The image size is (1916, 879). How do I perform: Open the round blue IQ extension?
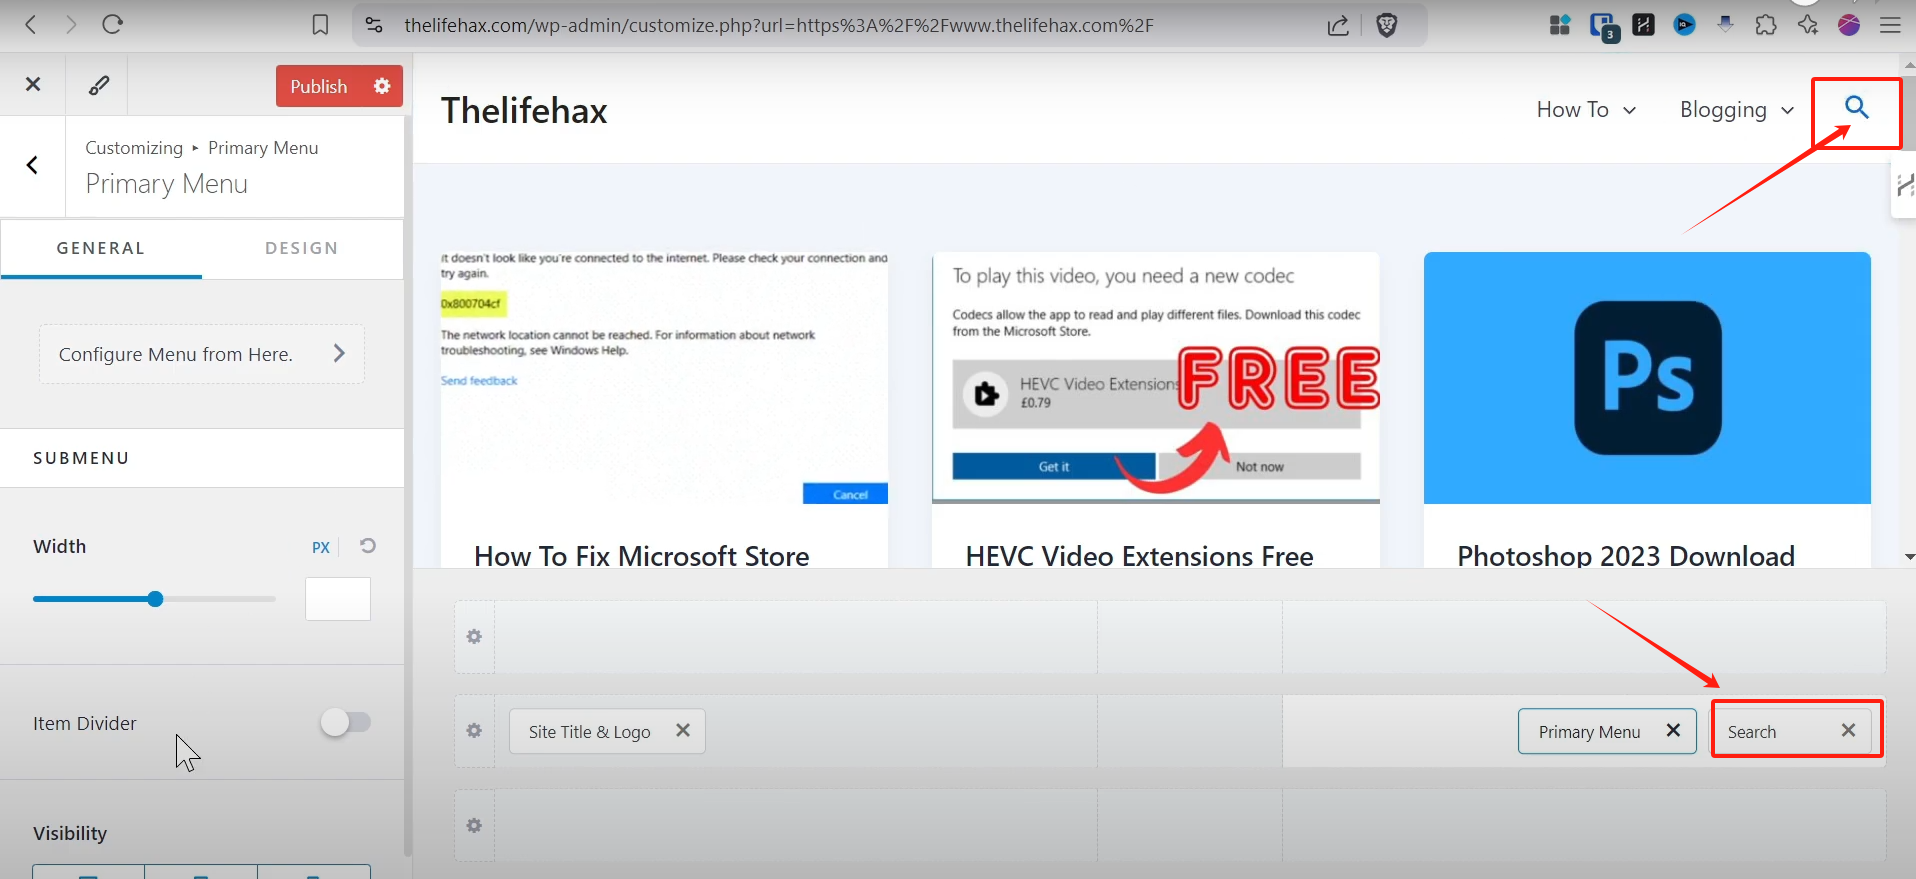[x=1685, y=25]
